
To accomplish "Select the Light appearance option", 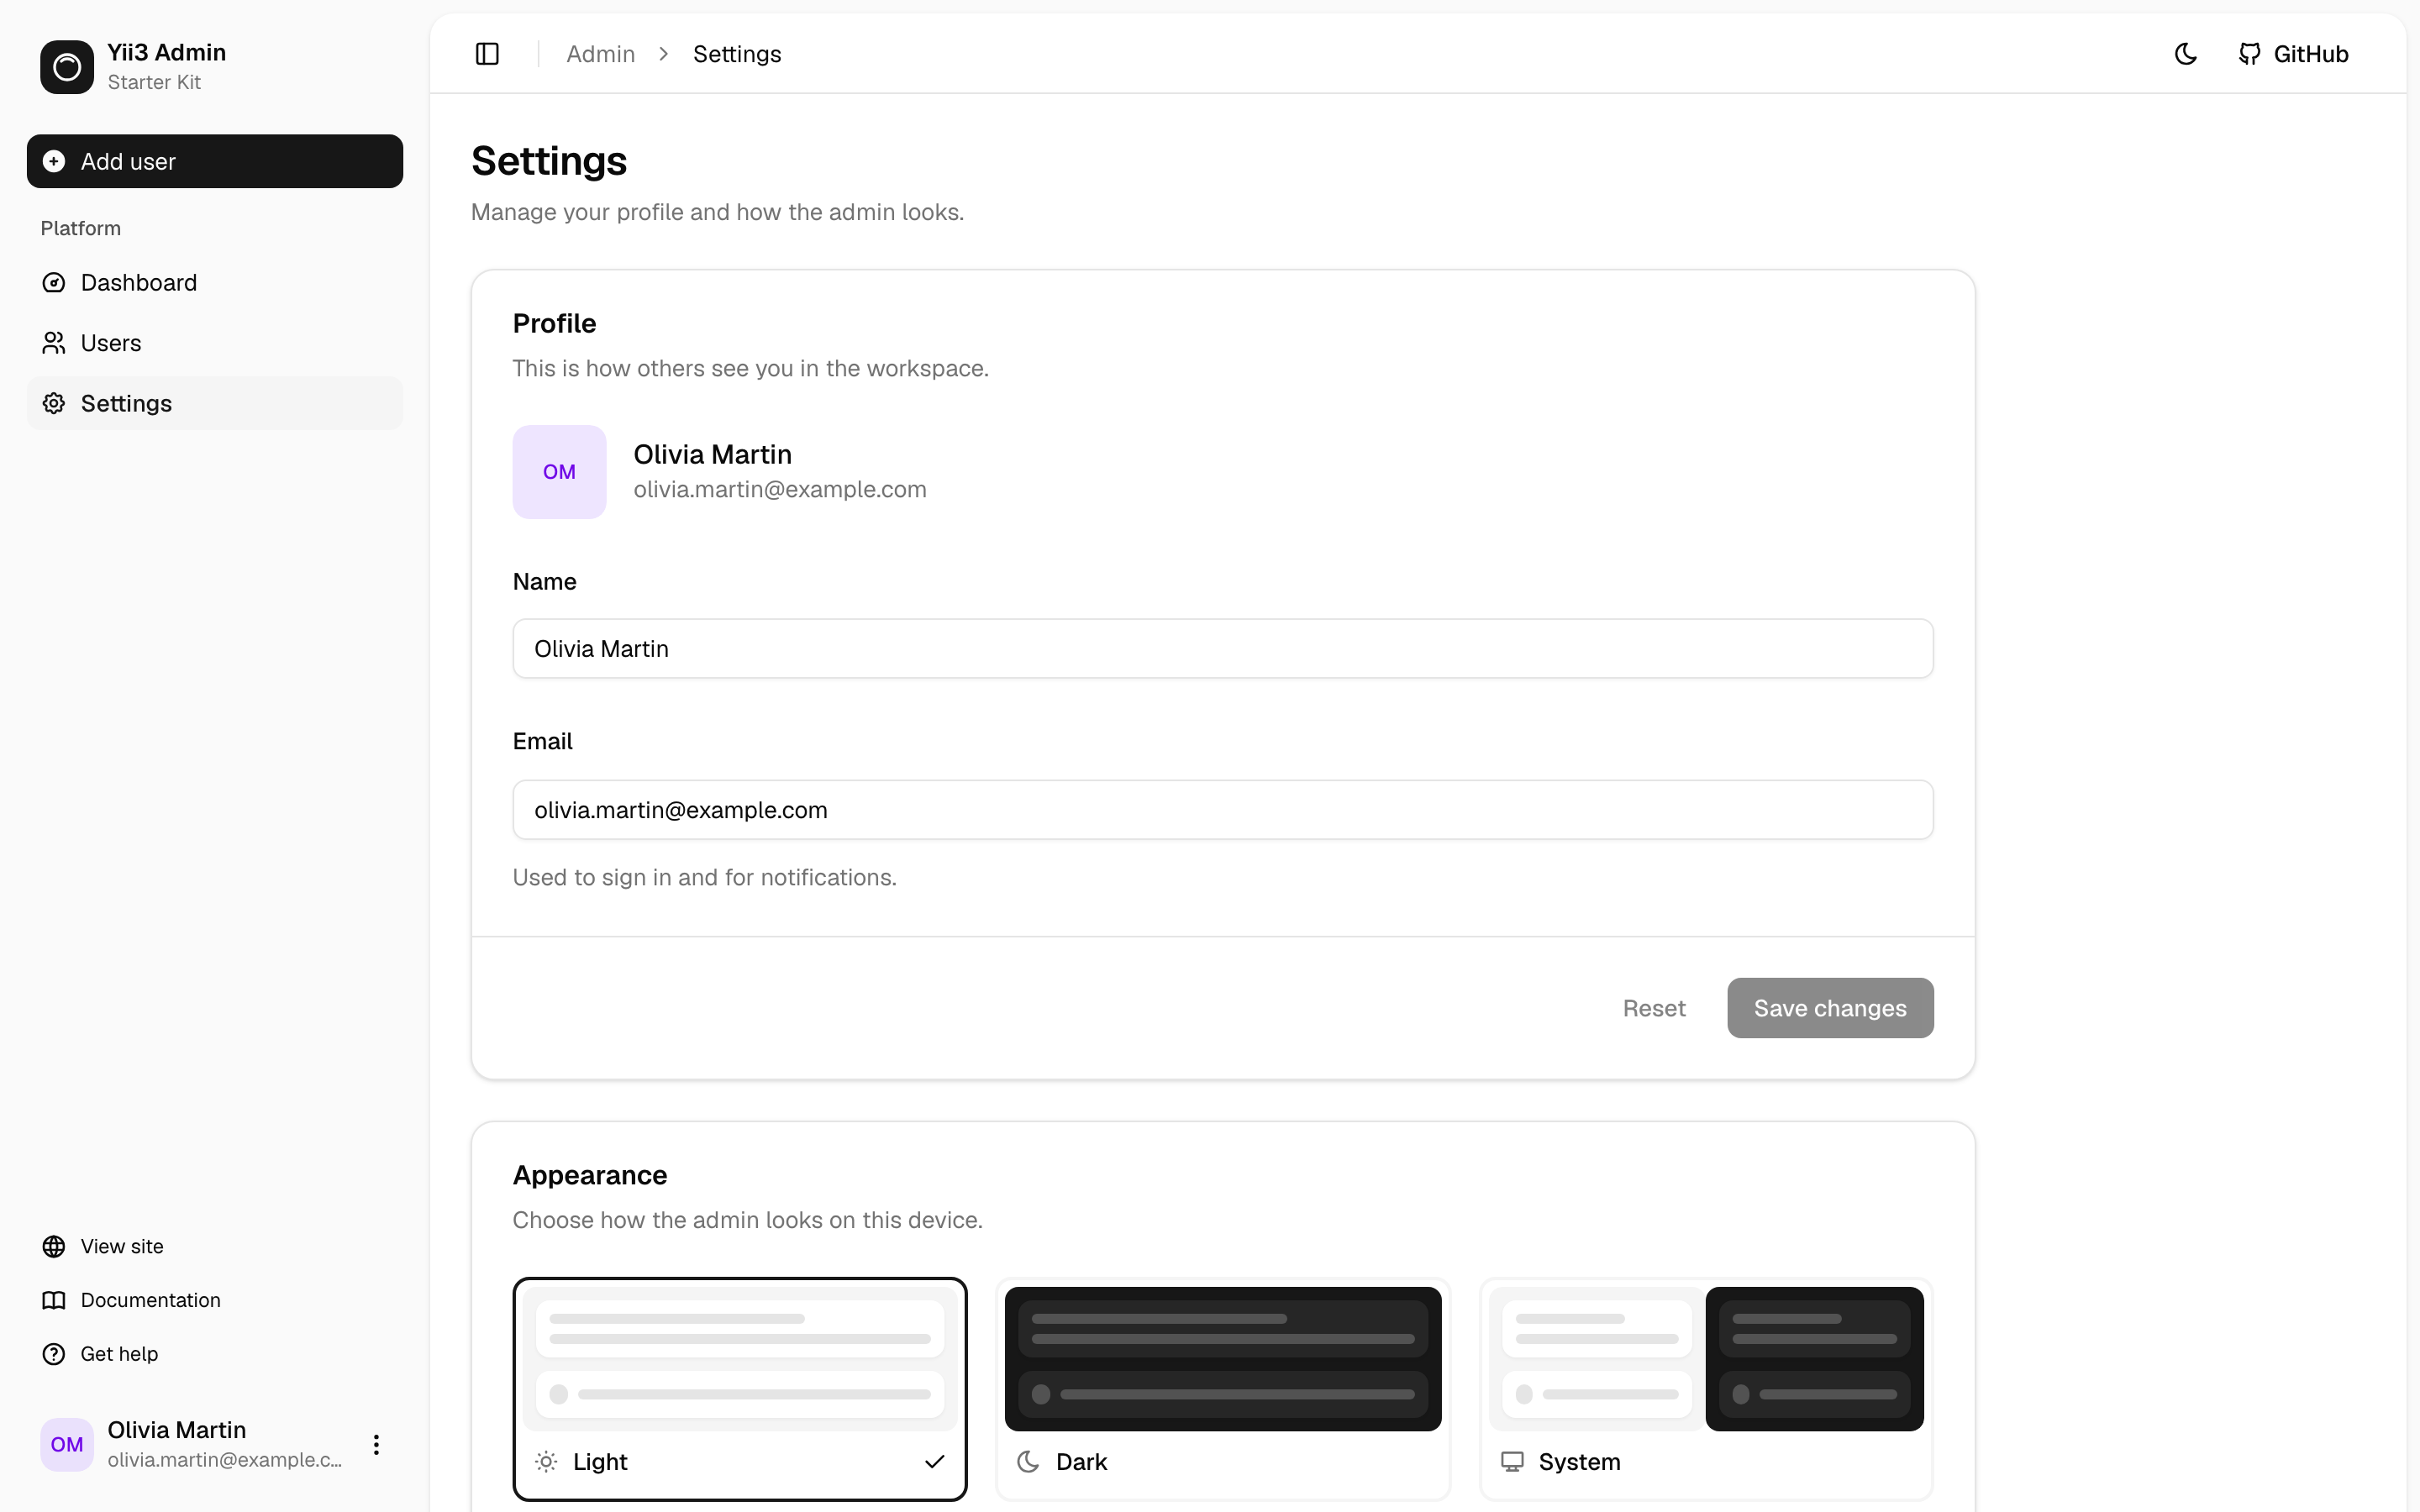I will [x=740, y=1389].
